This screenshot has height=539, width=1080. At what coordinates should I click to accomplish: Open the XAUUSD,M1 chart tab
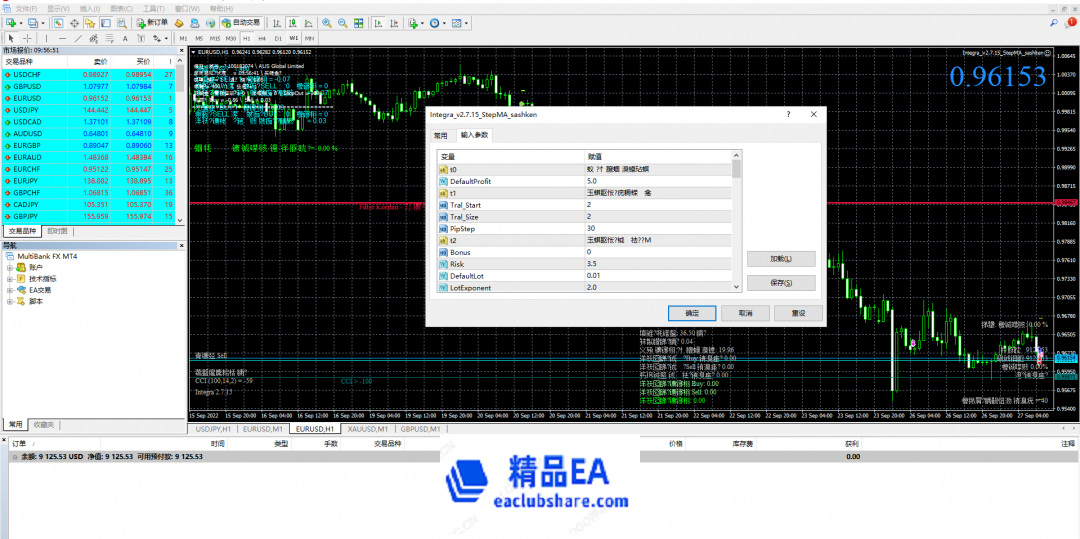[x=367, y=429]
